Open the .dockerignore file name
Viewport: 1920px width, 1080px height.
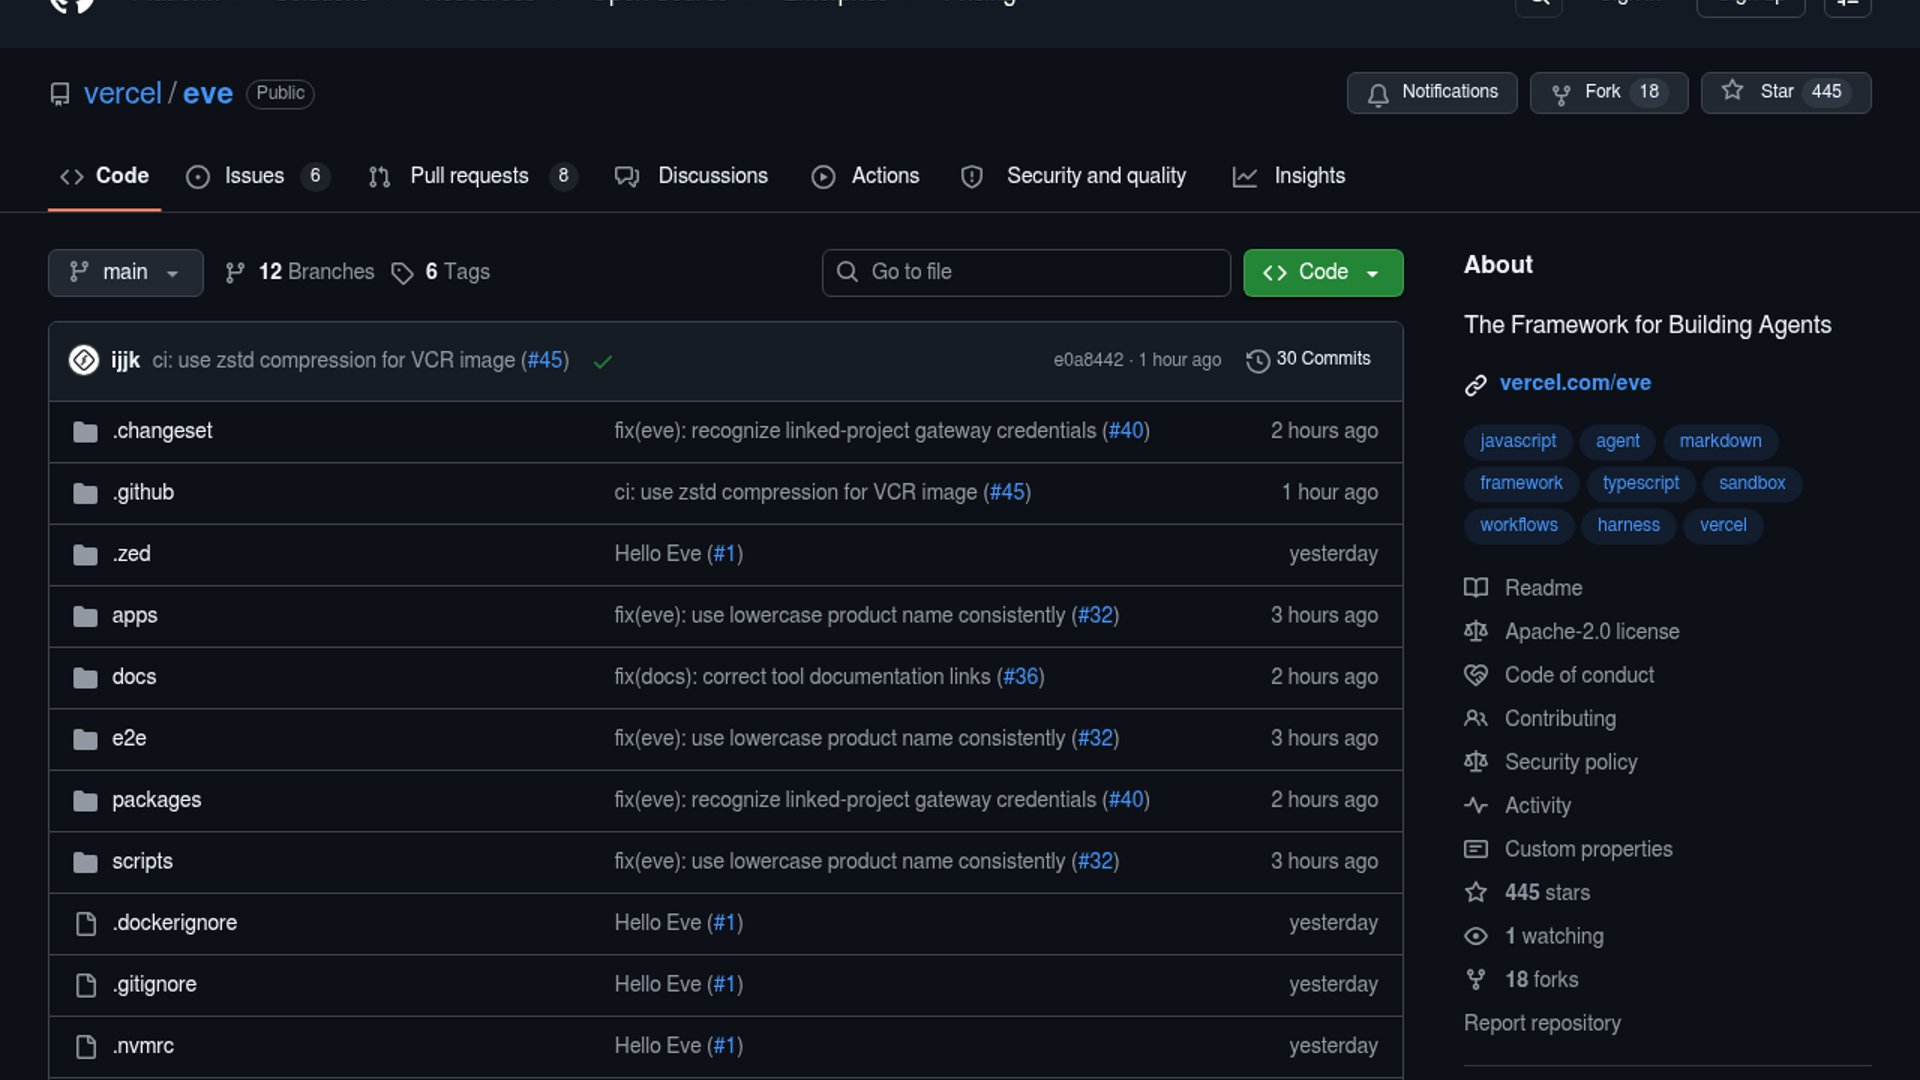point(175,923)
